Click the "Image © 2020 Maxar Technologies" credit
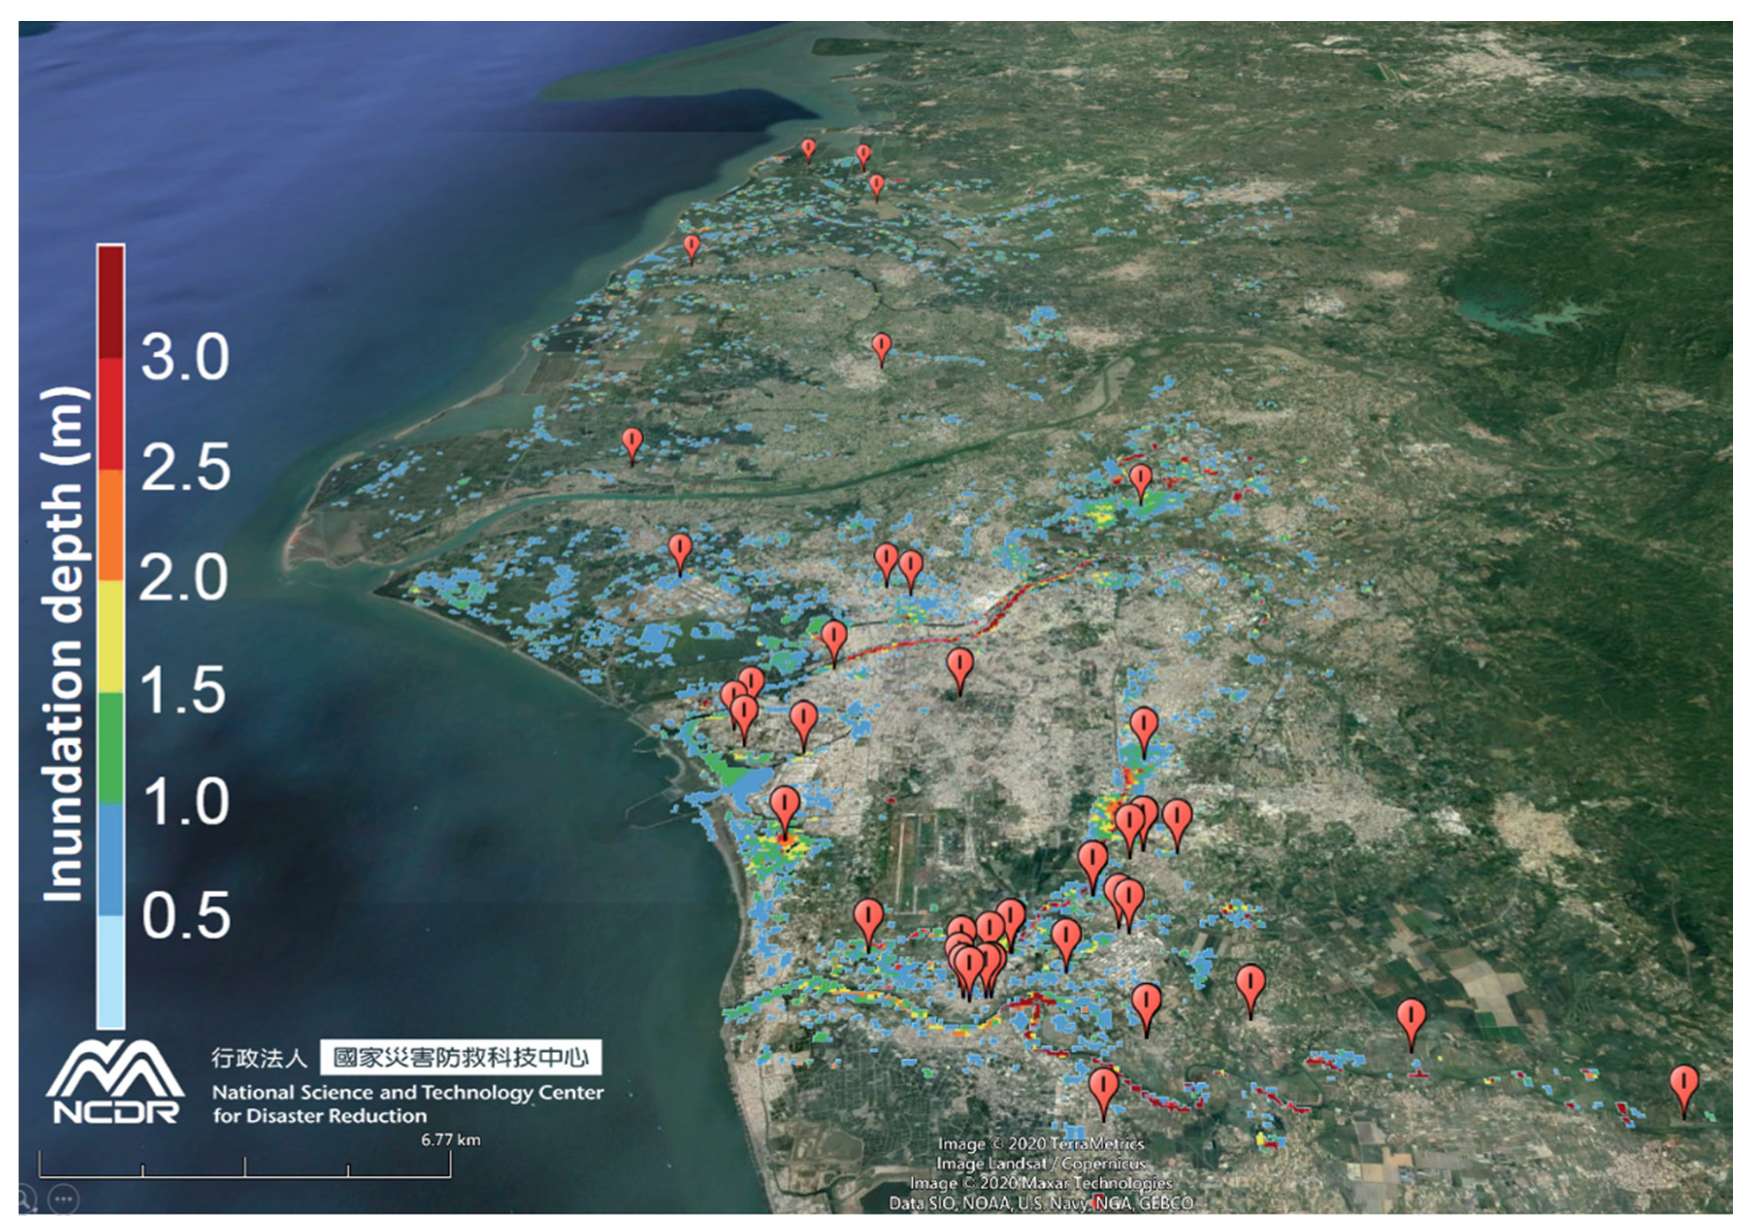This screenshot has height=1229, width=1746. click(x=1041, y=1183)
